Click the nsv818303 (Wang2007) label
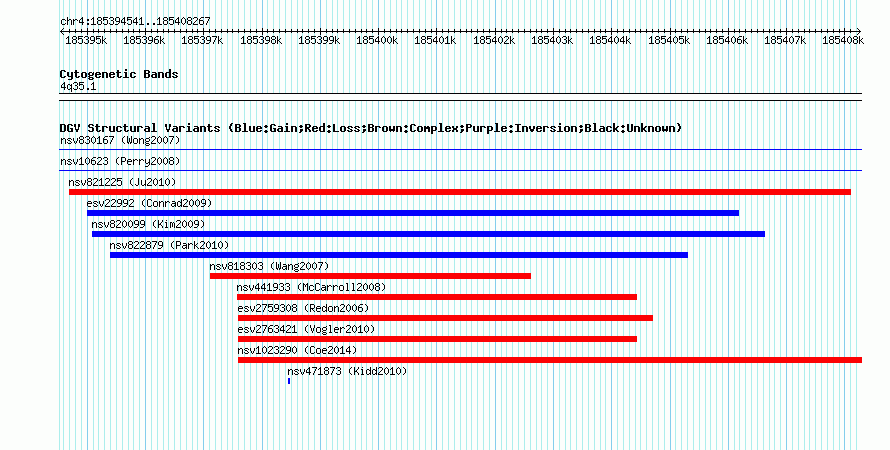The width and height of the screenshot is (890, 450). pyautogui.click(x=269, y=266)
